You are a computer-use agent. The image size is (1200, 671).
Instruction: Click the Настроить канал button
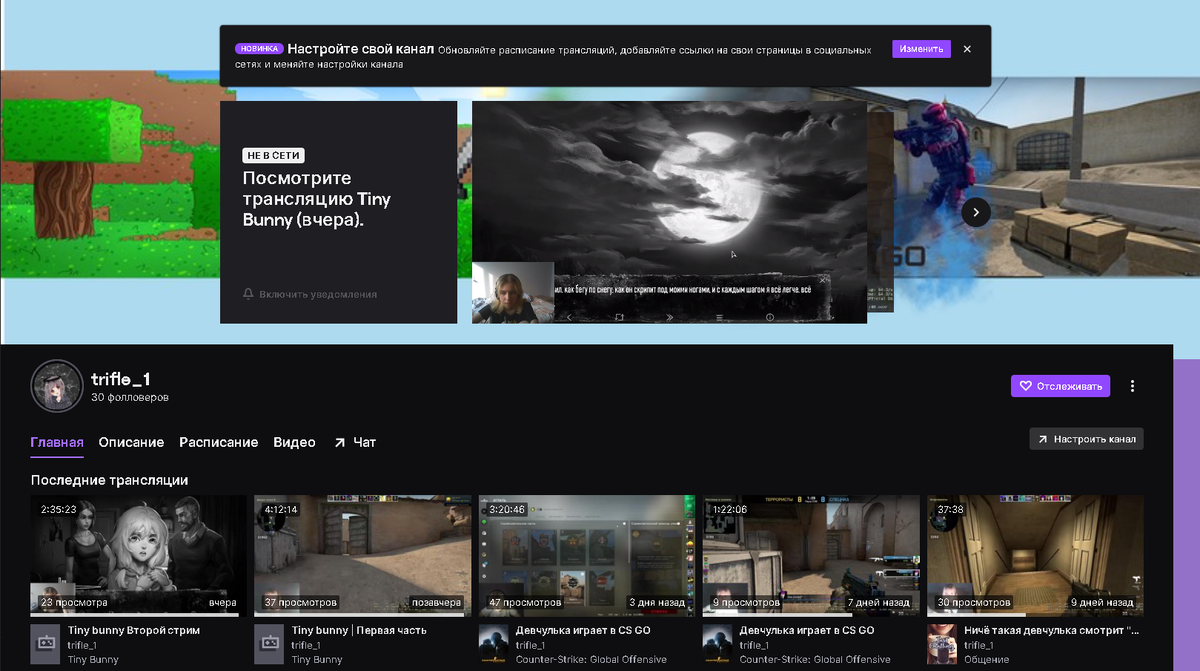click(1086, 439)
